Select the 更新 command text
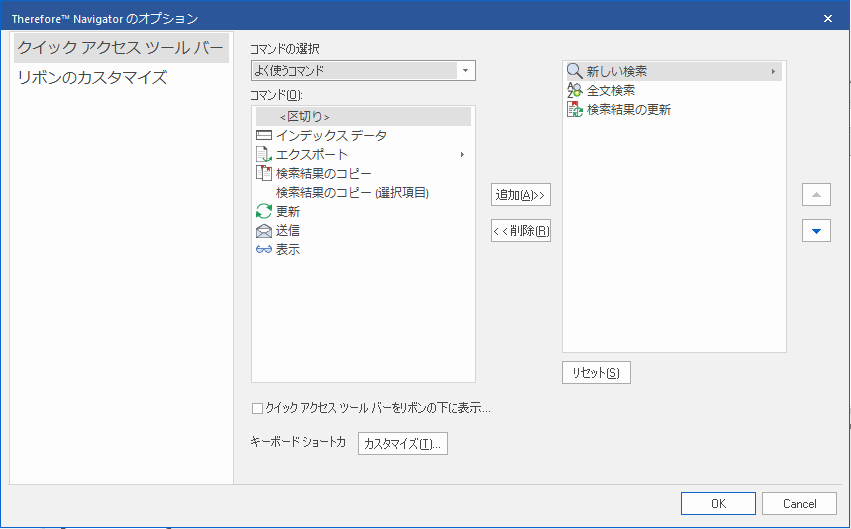The image size is (851, 529). pos(288,212)
